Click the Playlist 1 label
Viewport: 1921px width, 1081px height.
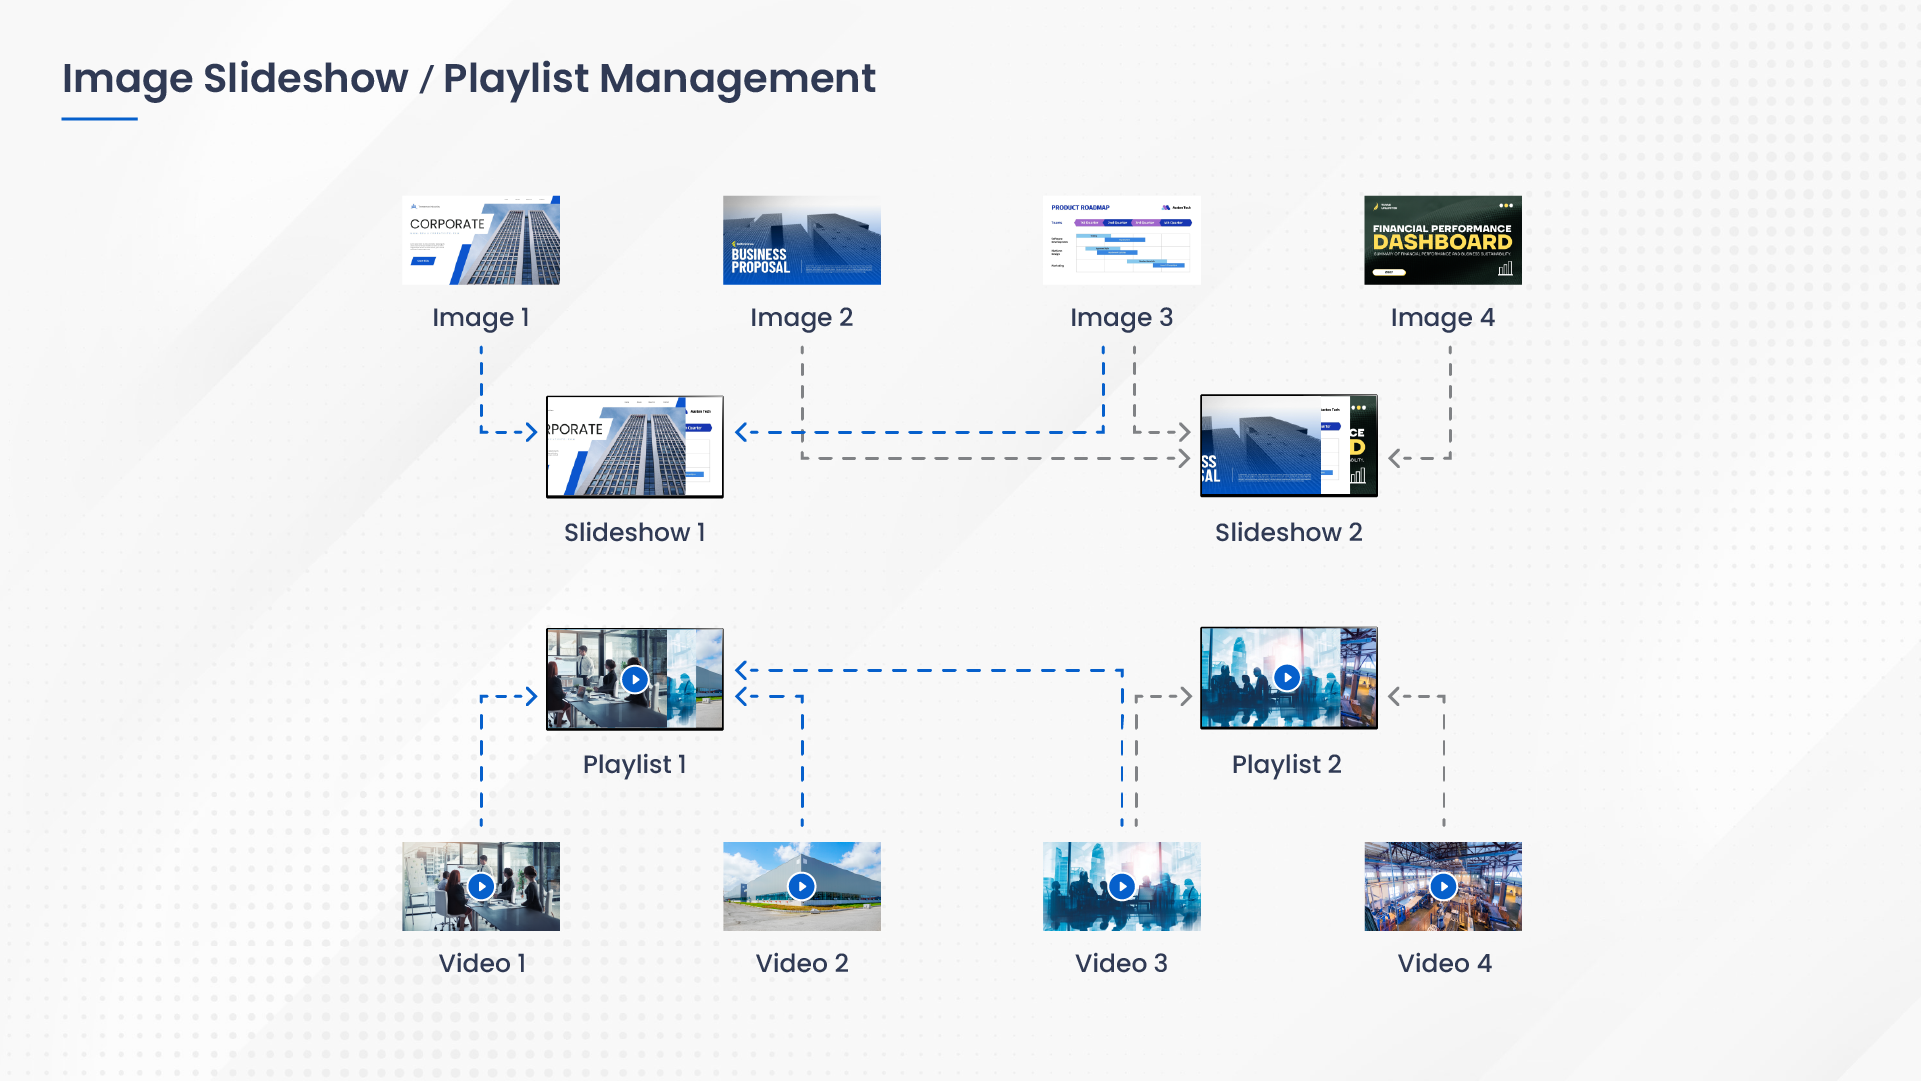click(634, 763)
